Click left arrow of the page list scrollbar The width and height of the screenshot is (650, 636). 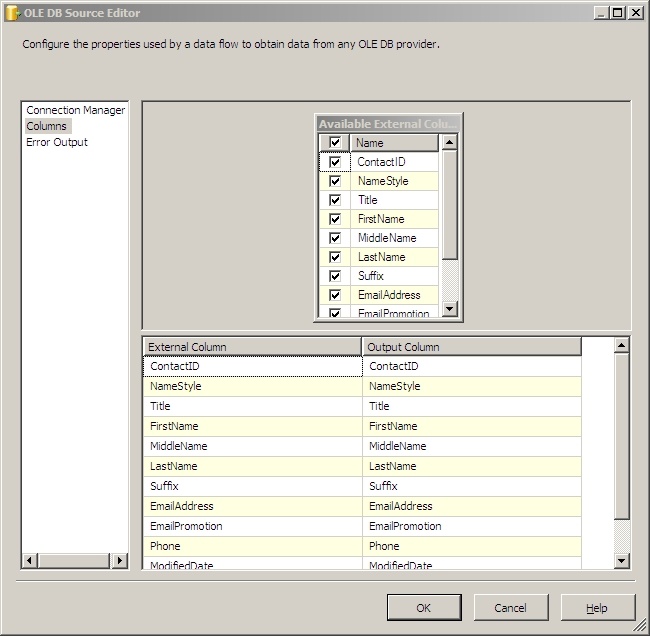(x=29, y=561)
